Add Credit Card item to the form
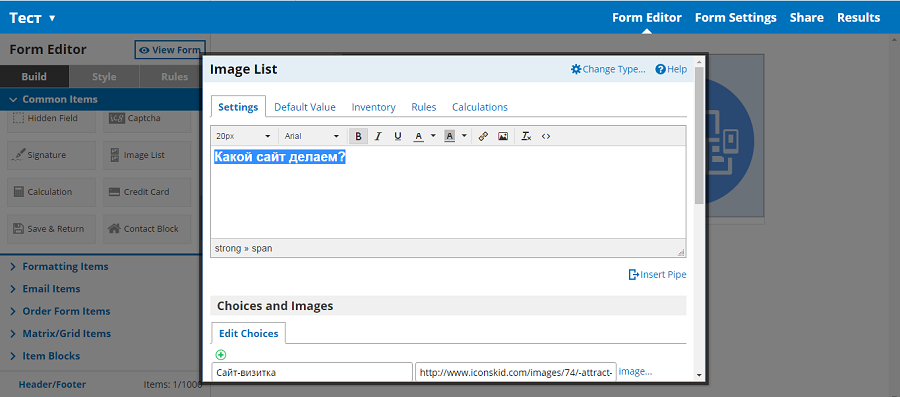Viewport: 900px width, 397px height. click(x=147, y=192)
